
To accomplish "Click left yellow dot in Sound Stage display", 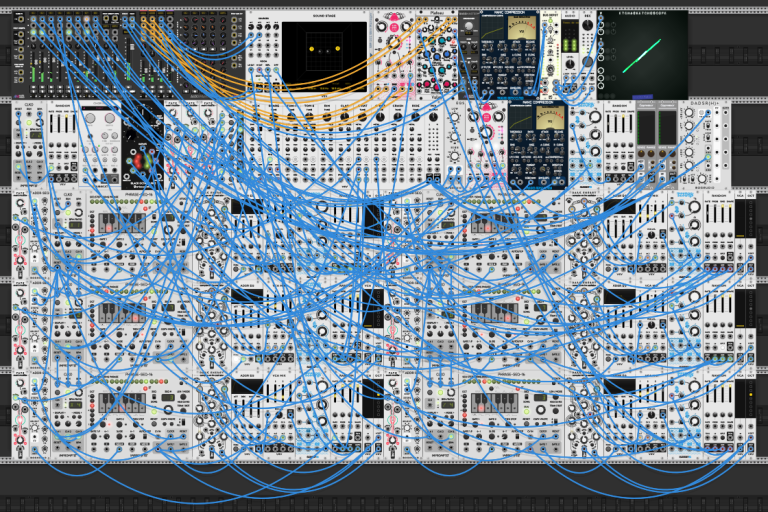I will tap(312, 49).
